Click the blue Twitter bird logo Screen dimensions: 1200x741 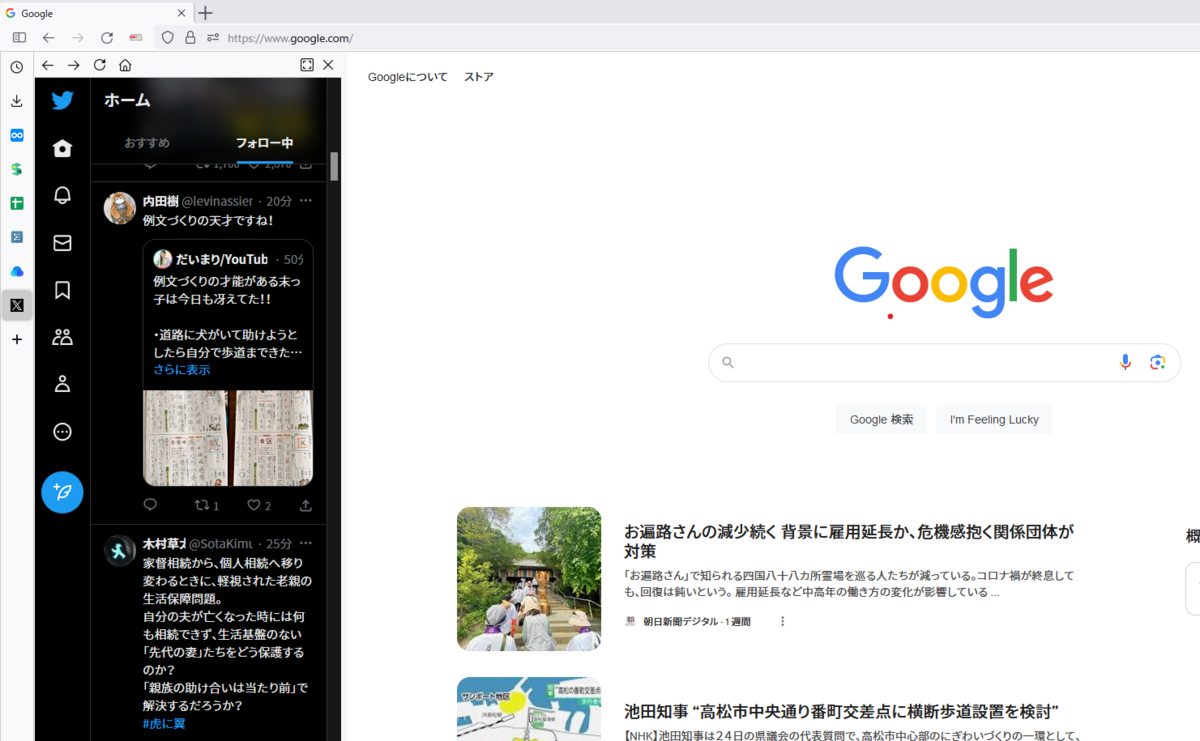tap(62, 100)
